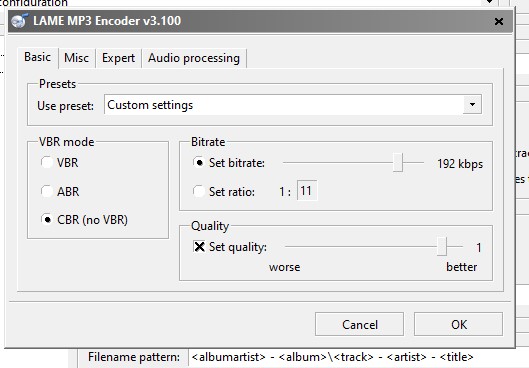Image resolution: width=529 pixels, height=368 pixels.
Task: Close the LAME MP3 Encoder dialog
Action: (x=499, y=22)
